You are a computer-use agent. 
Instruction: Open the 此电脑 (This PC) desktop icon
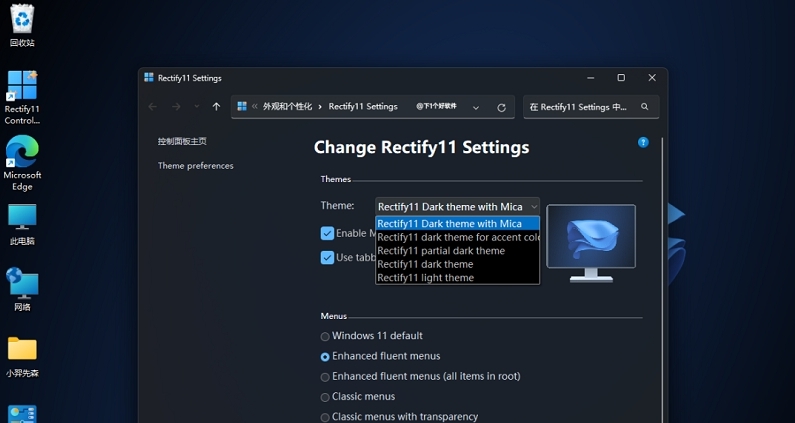(22, 225)
